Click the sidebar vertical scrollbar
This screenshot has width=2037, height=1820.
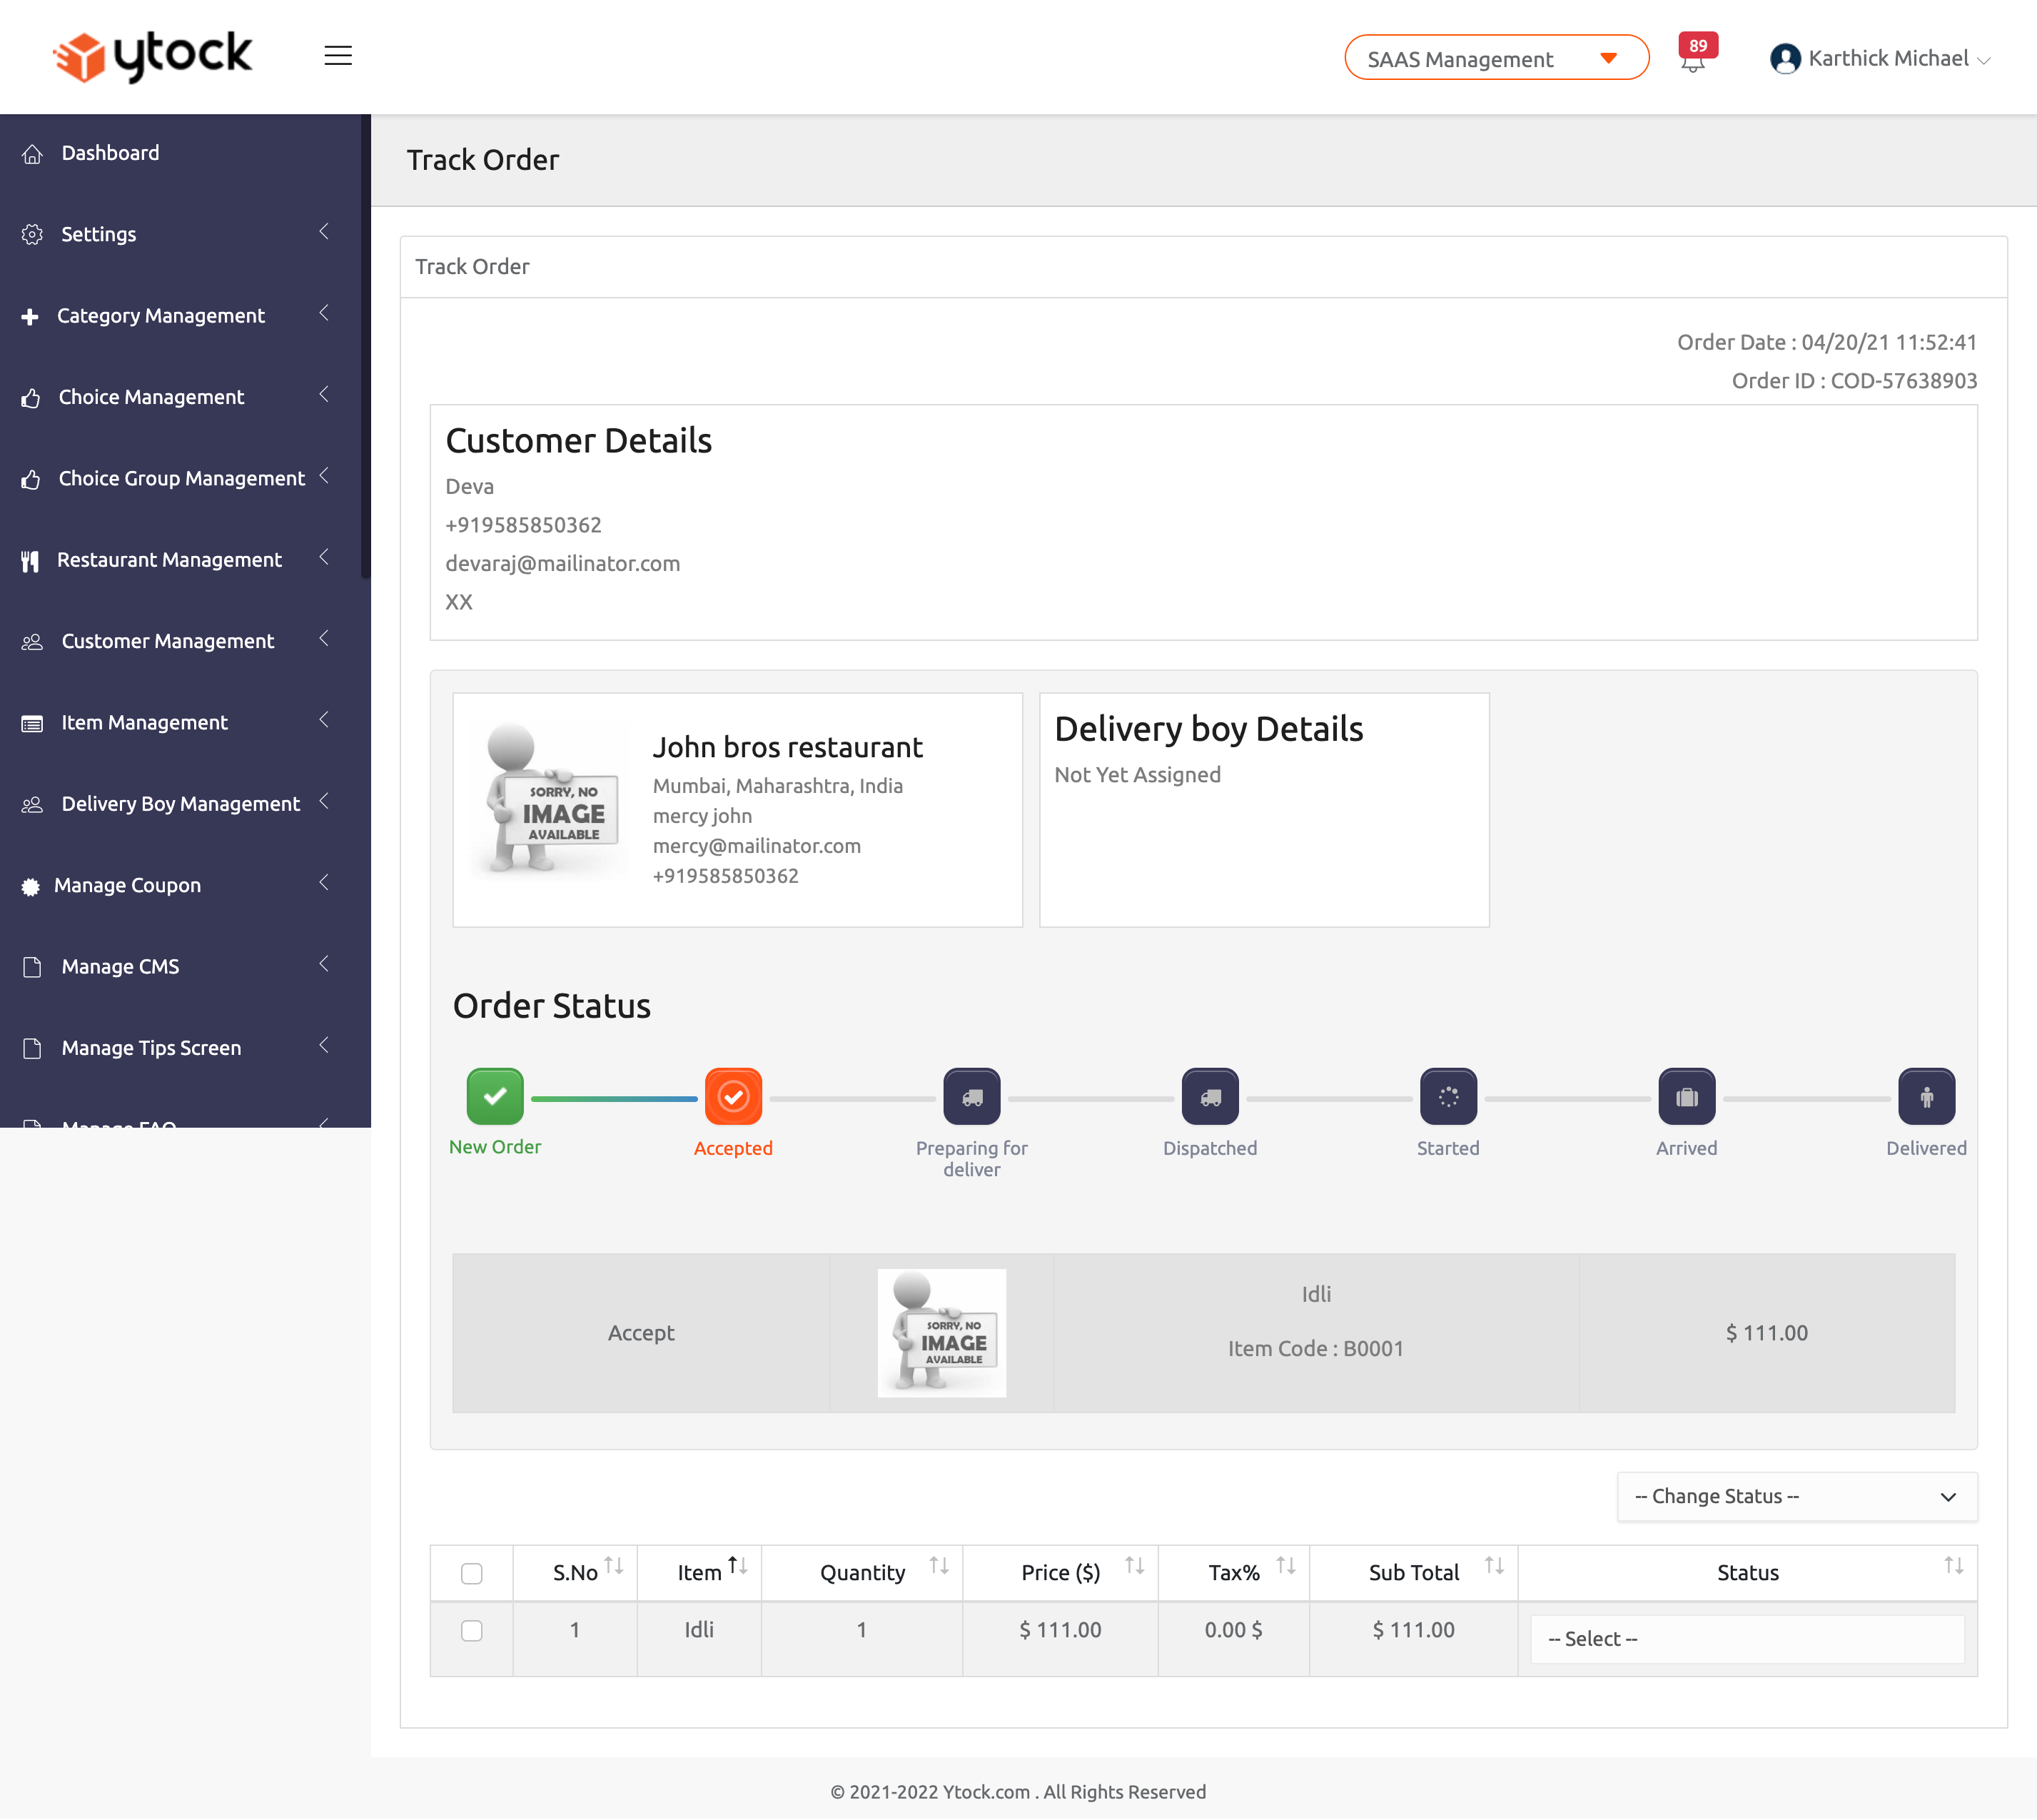pos(365,346)
